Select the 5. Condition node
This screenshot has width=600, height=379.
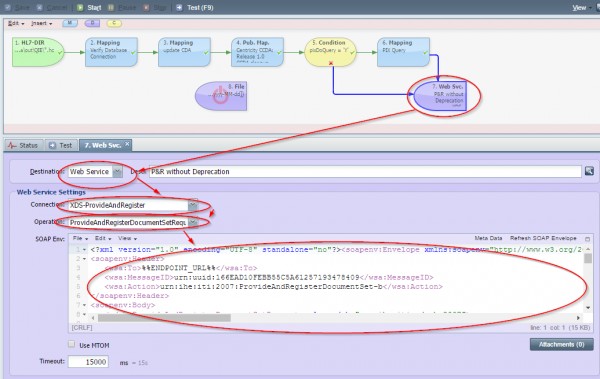pyautogui.click(x=330, y=52)
